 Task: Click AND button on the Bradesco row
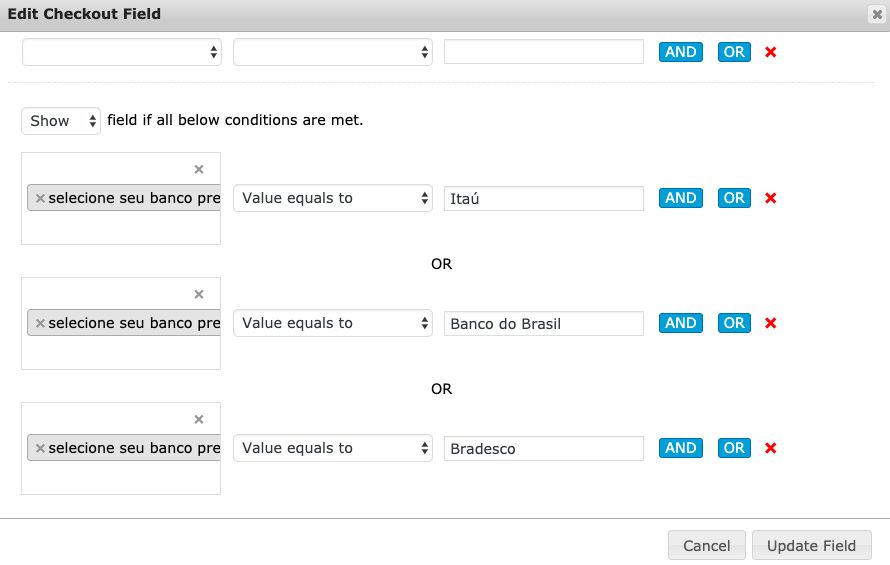pos(680,448)
